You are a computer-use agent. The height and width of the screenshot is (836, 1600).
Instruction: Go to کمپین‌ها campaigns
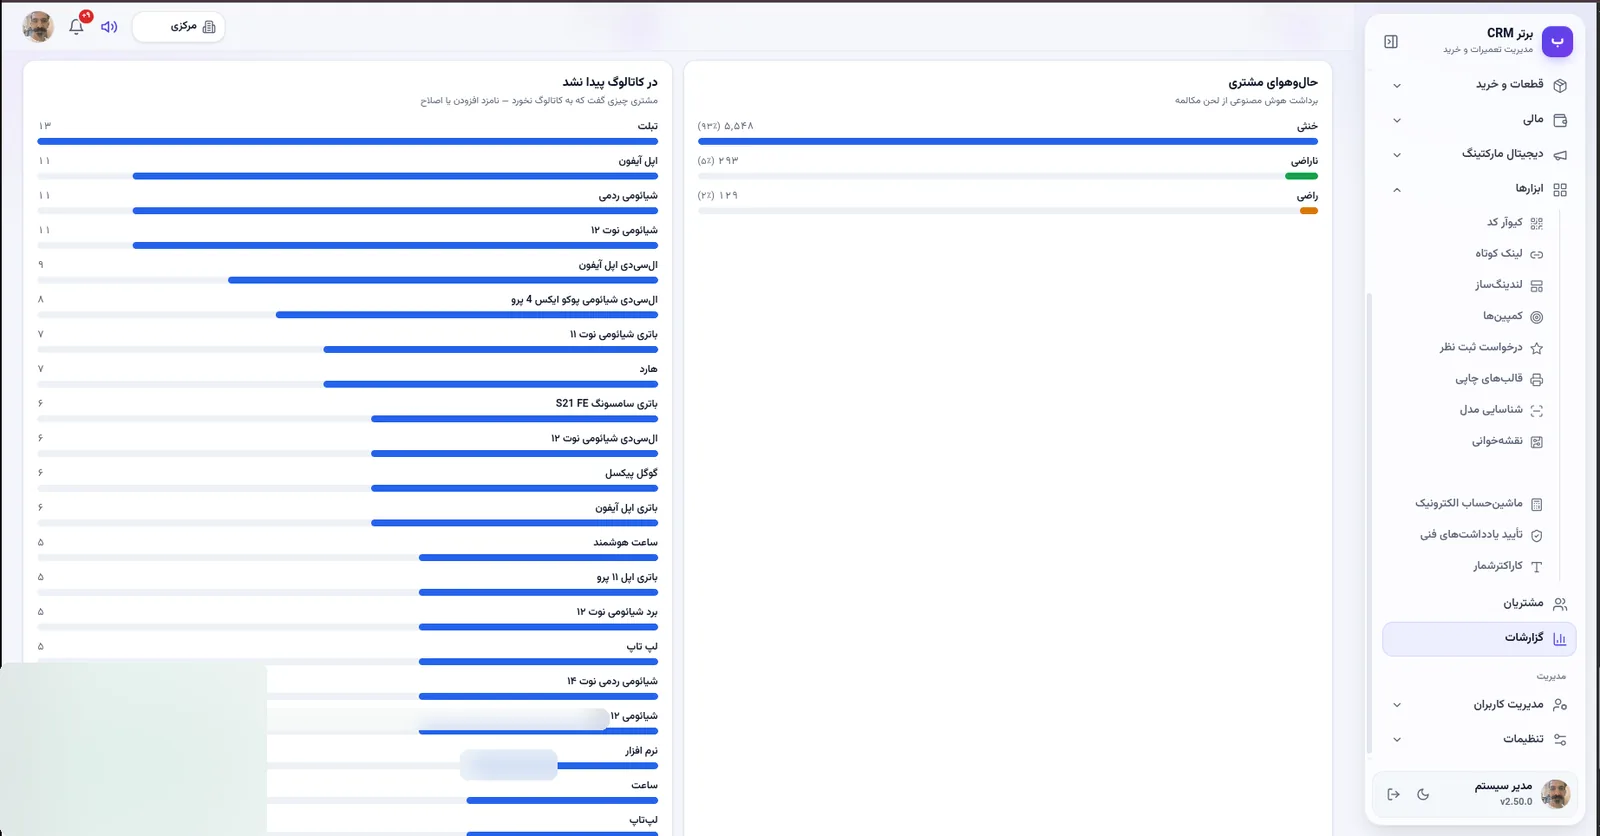pyautogui.click(x=1512, y=316)
